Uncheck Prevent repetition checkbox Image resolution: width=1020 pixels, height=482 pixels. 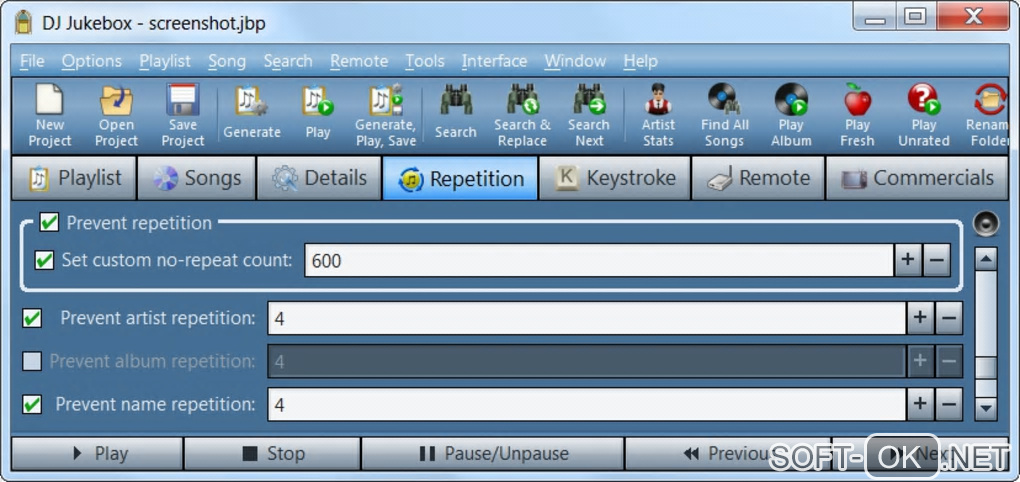tap(49, 222)
